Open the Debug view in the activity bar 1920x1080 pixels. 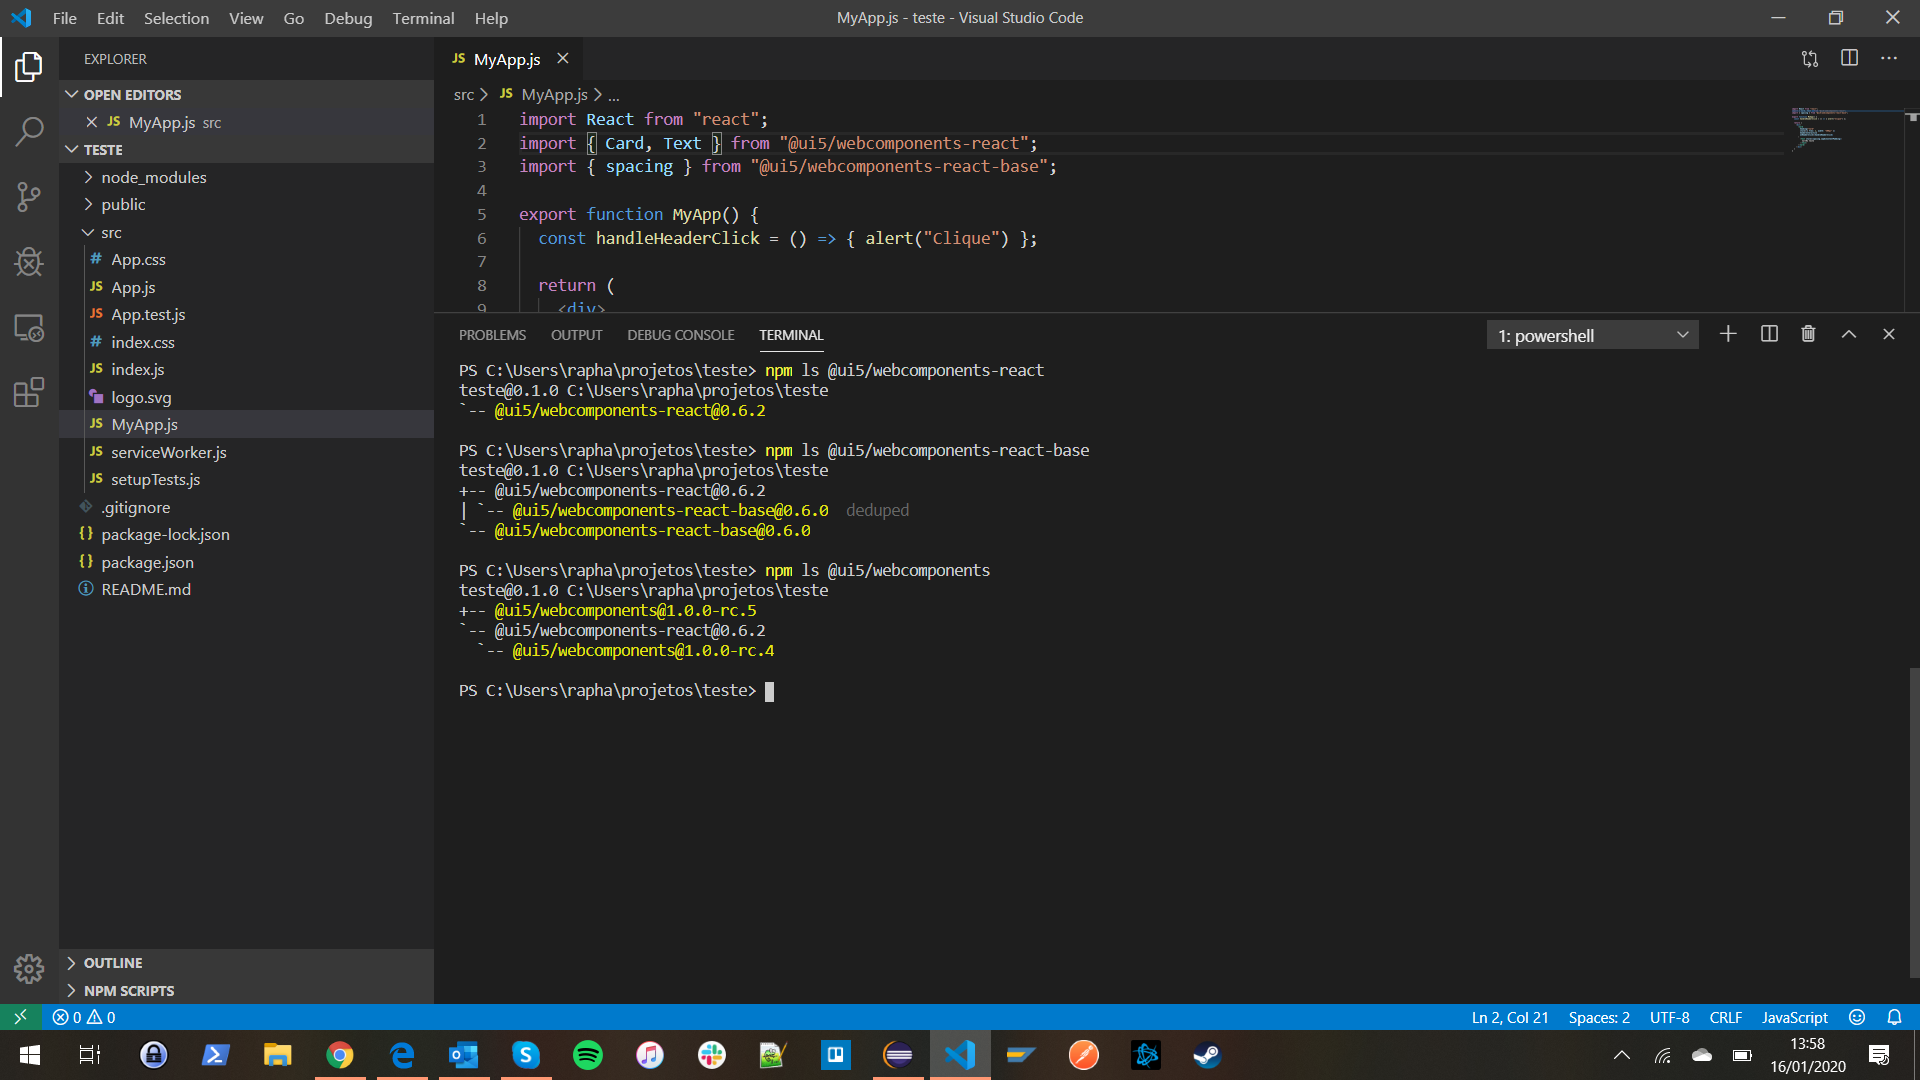coord(29,262)
